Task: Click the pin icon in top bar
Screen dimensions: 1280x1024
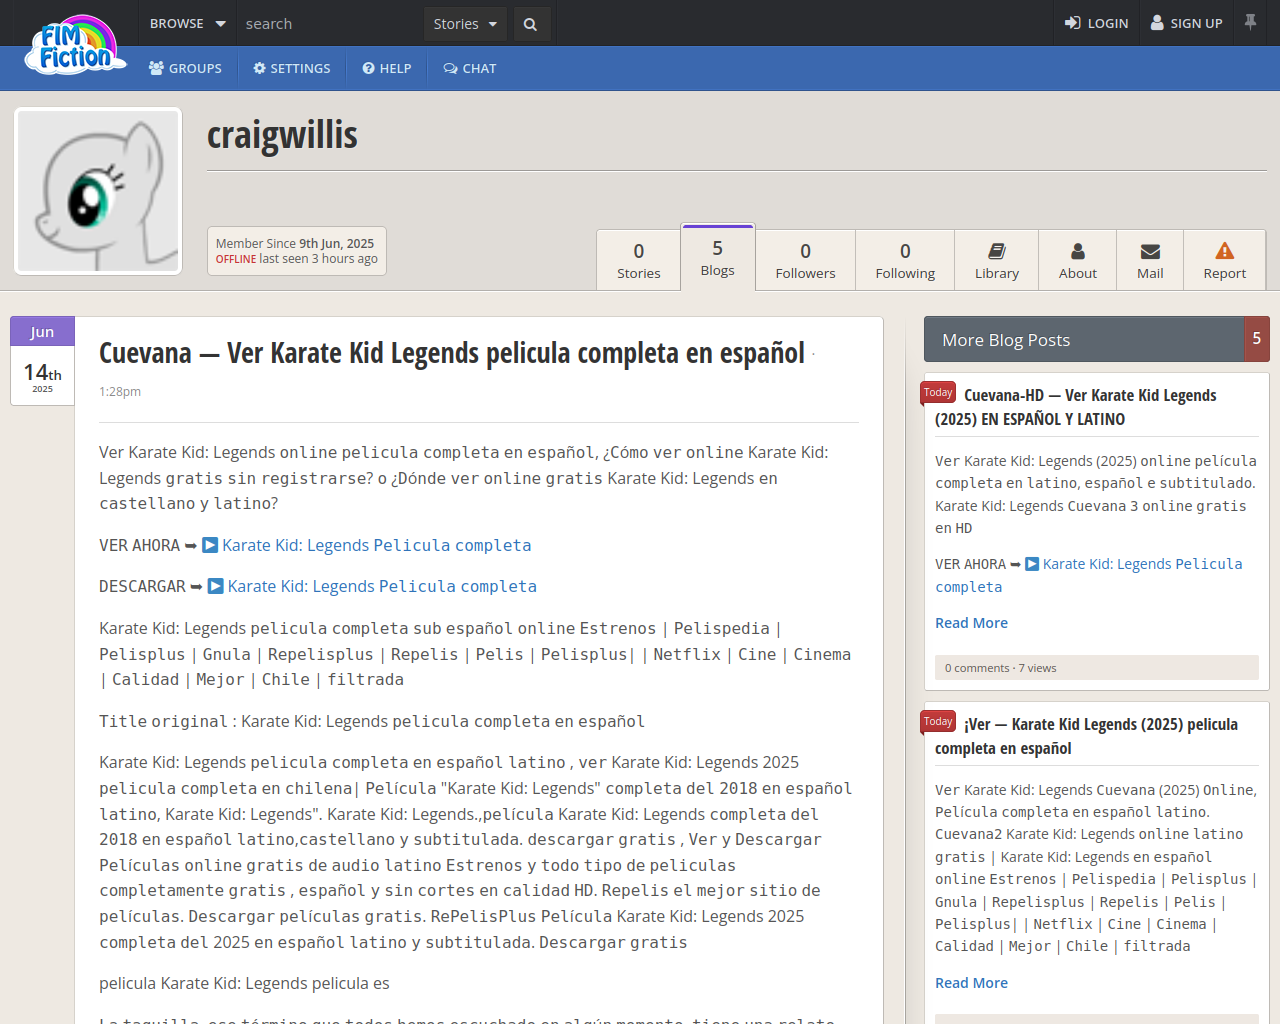Action: click(x=1250, y=22)
